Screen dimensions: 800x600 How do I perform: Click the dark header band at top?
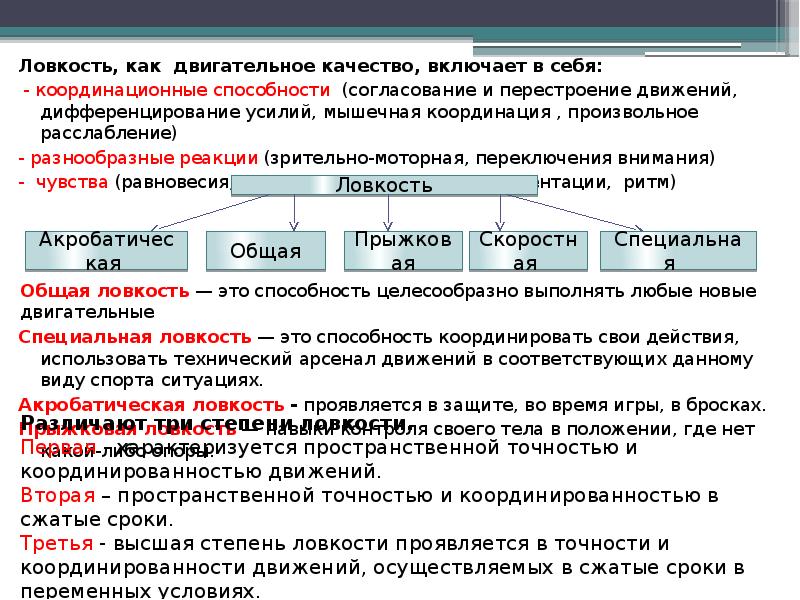[400, 15]
